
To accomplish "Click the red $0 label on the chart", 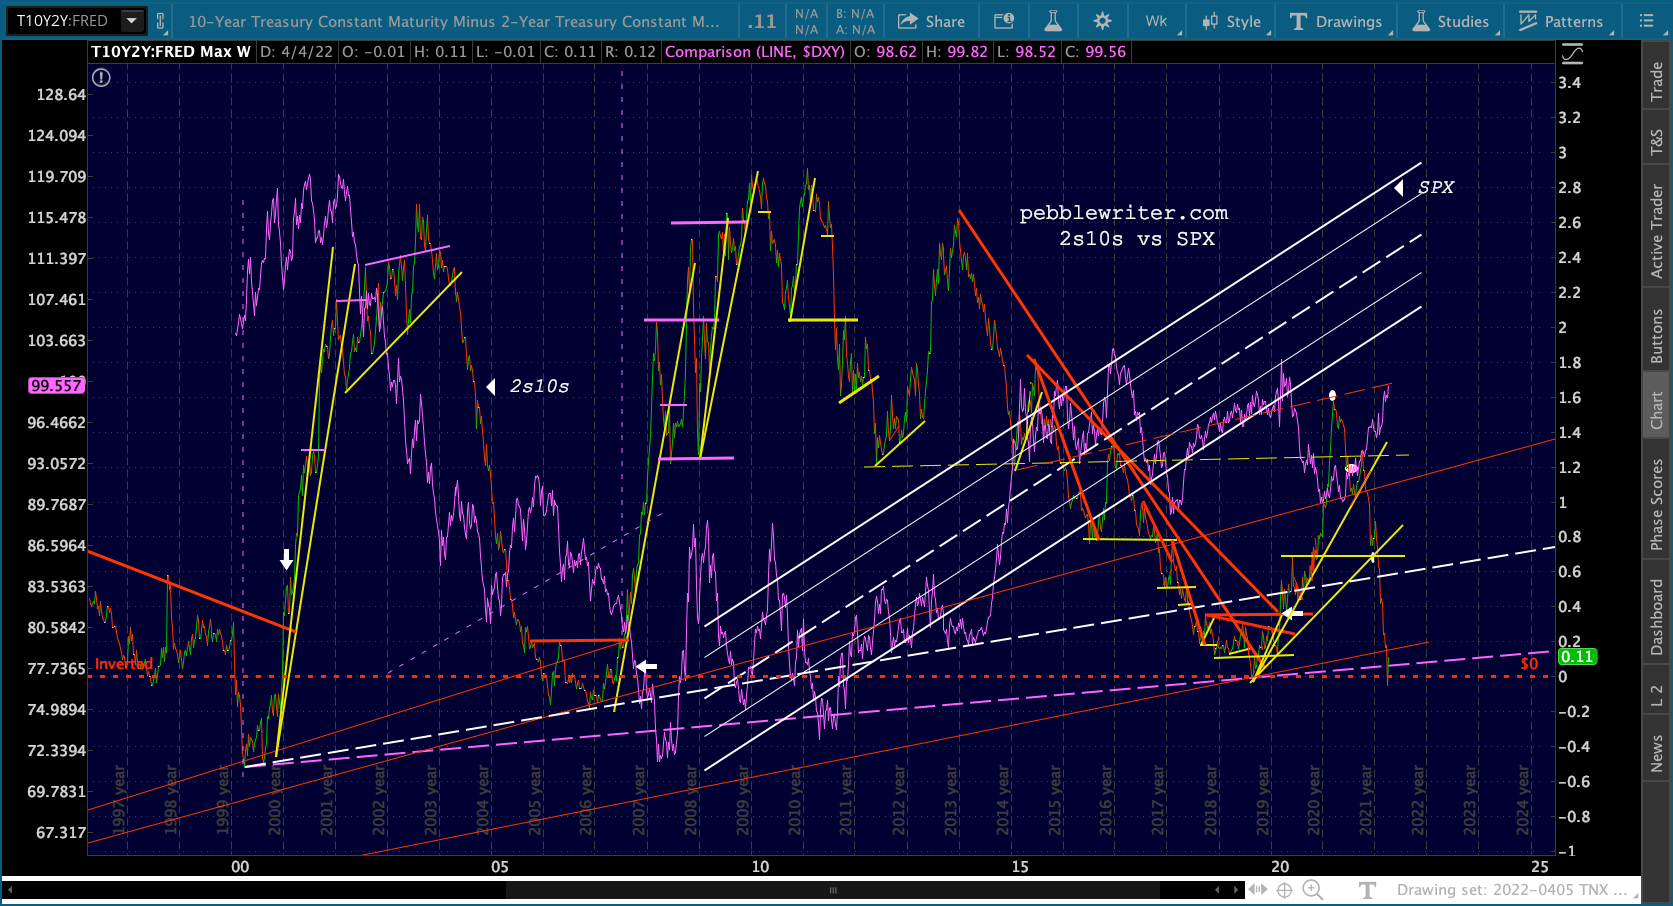I will coord(1529,664).
